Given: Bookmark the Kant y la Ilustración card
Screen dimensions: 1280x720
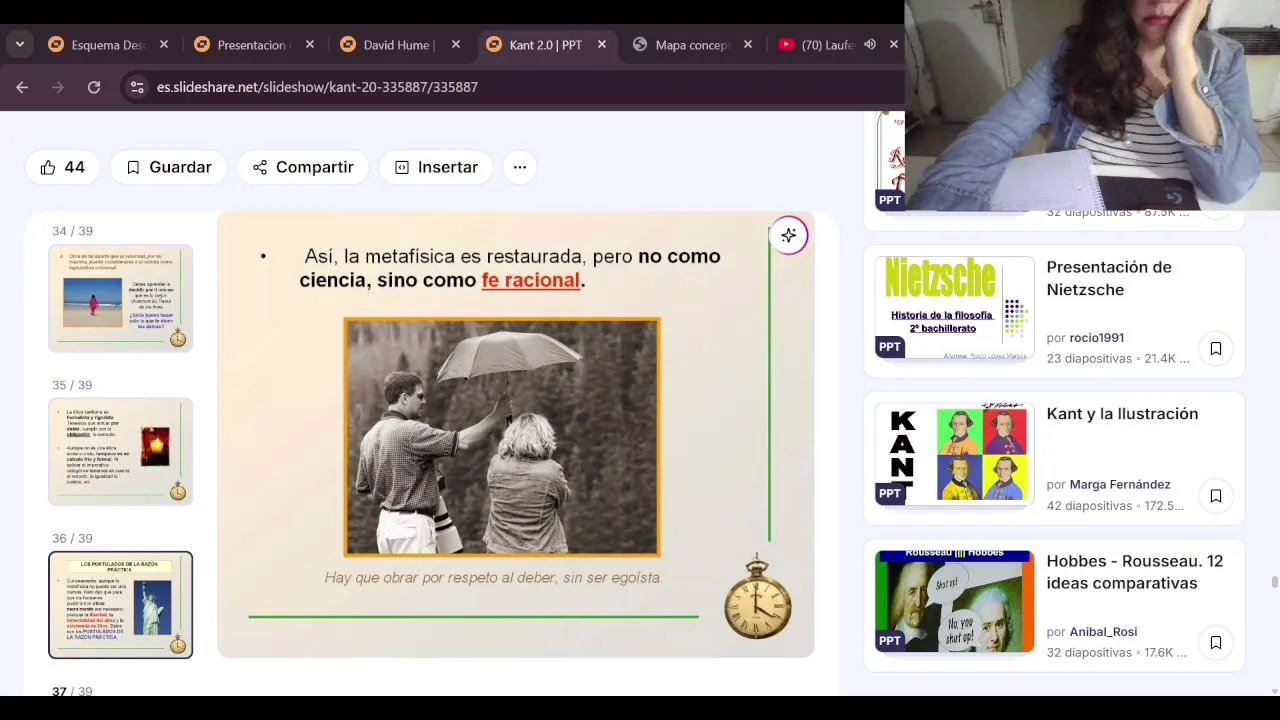Looking at the screenshot, I should (1216, 496).
